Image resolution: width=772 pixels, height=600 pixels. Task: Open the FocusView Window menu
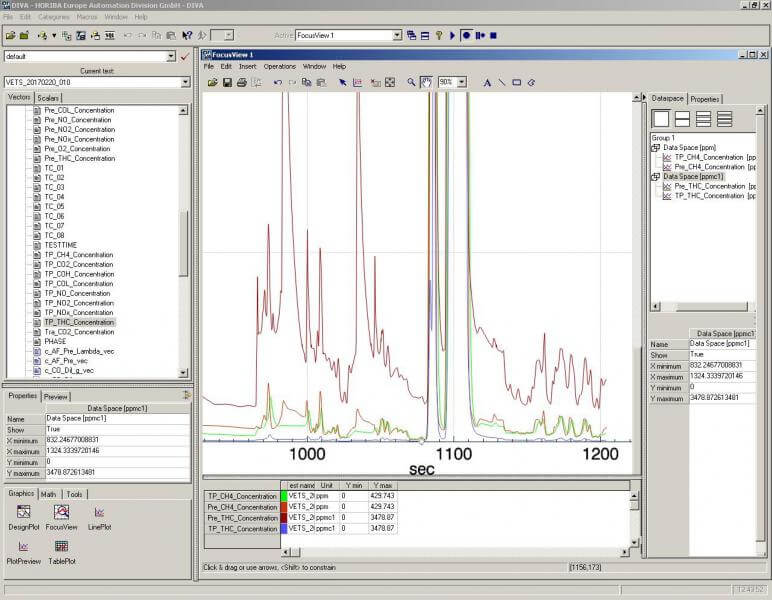[x=314, y=66]
